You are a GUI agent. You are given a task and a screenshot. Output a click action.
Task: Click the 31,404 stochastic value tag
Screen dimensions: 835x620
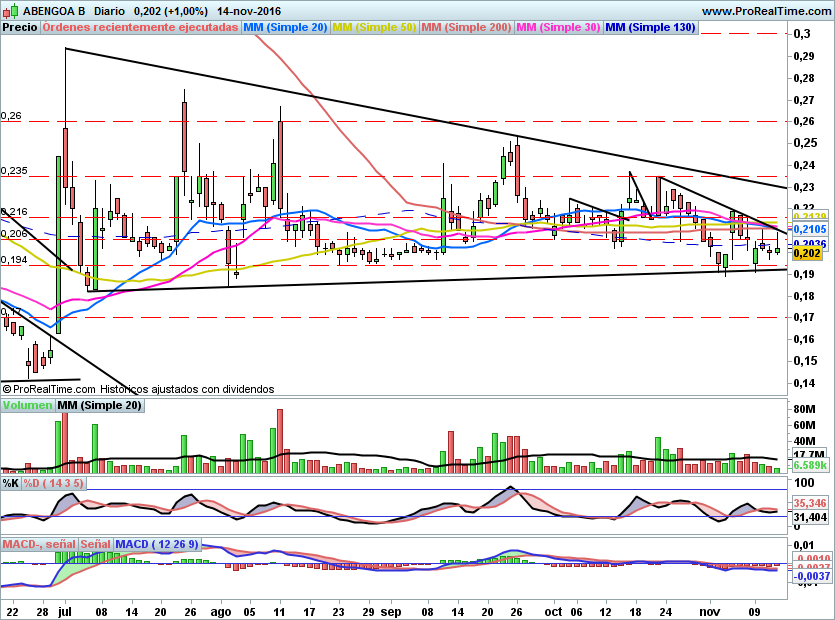(810, 517)
